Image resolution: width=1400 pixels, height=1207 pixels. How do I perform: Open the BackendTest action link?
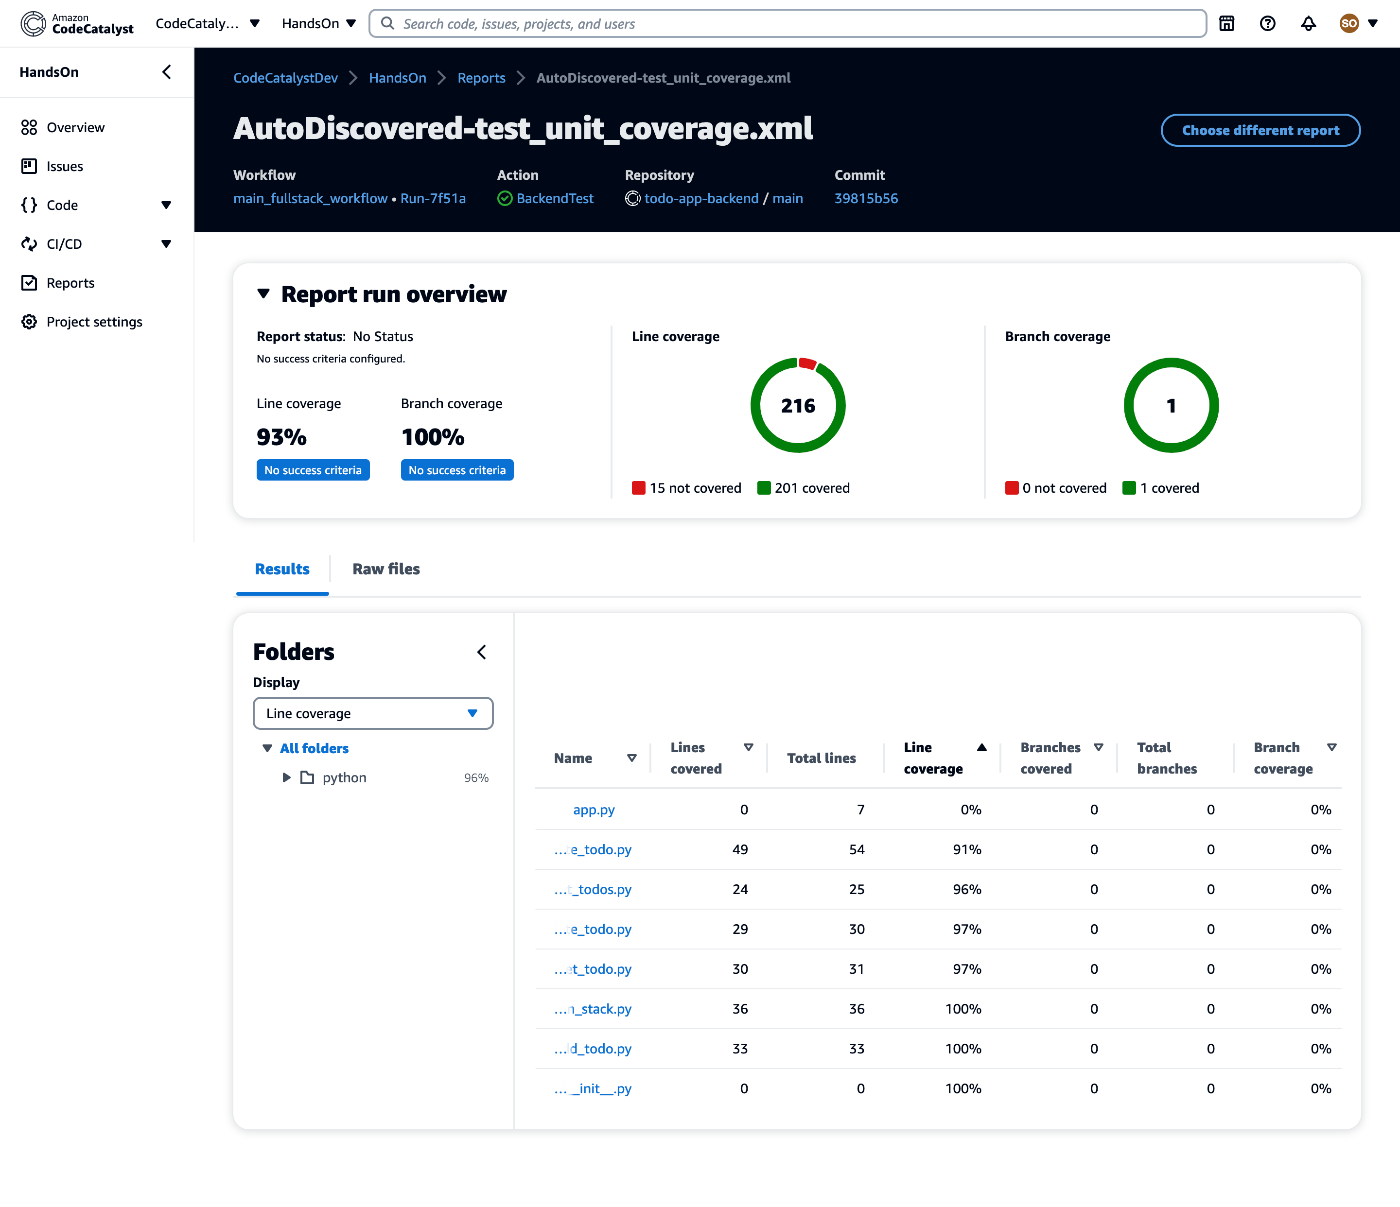click(555, 199)
